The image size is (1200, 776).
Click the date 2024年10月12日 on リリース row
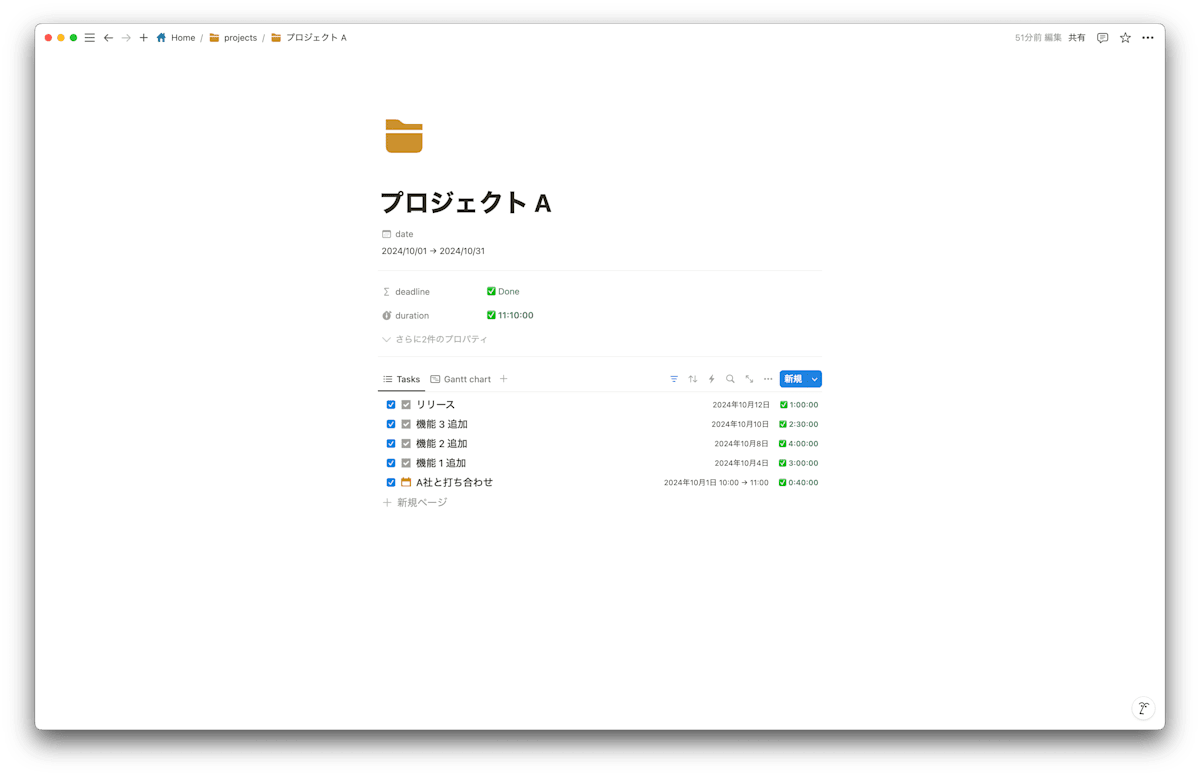(741, 405)
